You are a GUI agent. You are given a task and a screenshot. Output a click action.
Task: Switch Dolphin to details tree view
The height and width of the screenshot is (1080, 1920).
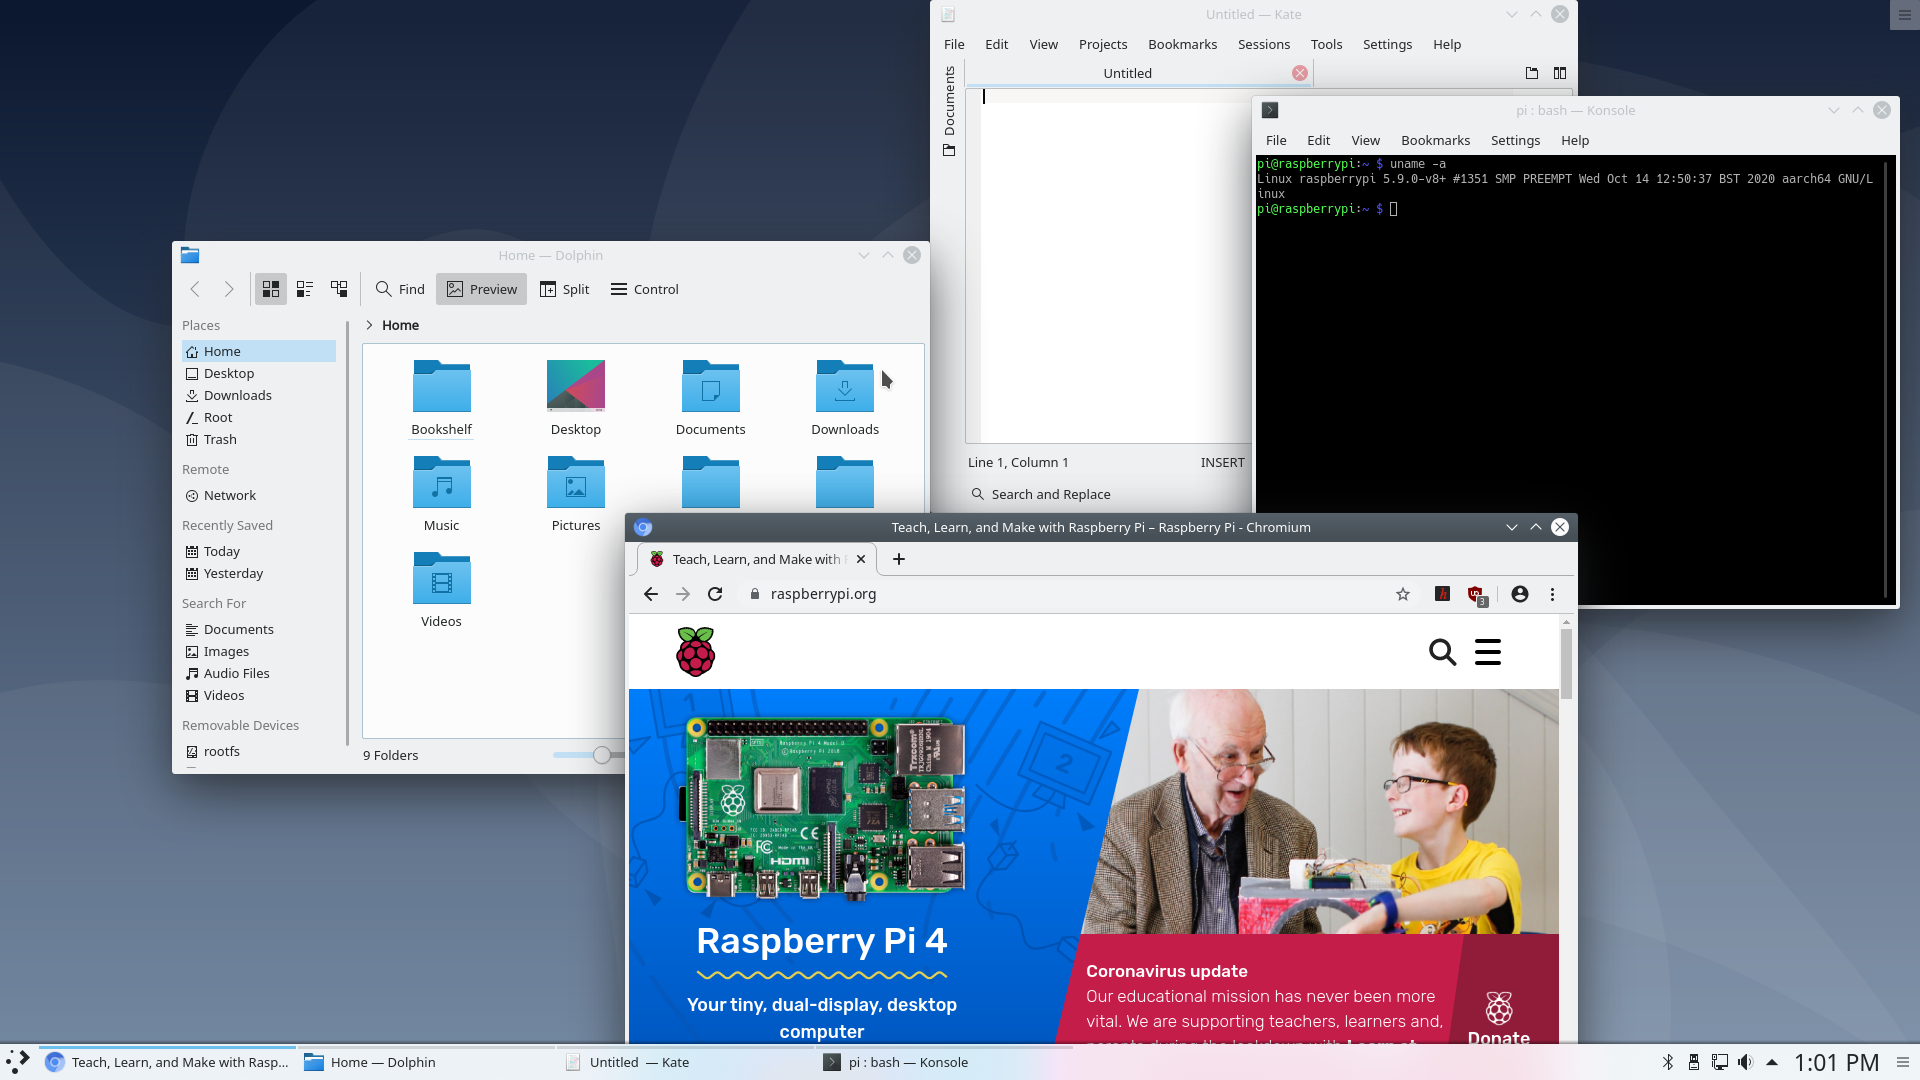(x=339, y=289)
